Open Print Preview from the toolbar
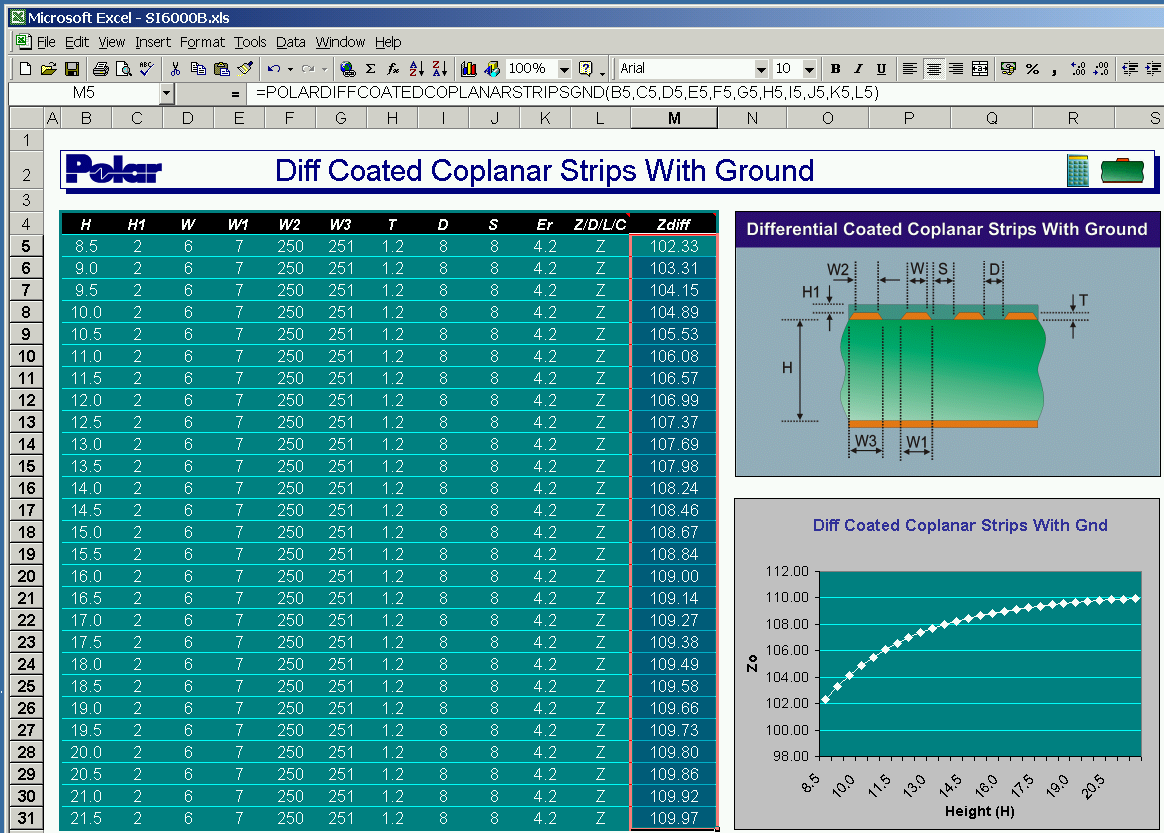 [x=124, y=69]
